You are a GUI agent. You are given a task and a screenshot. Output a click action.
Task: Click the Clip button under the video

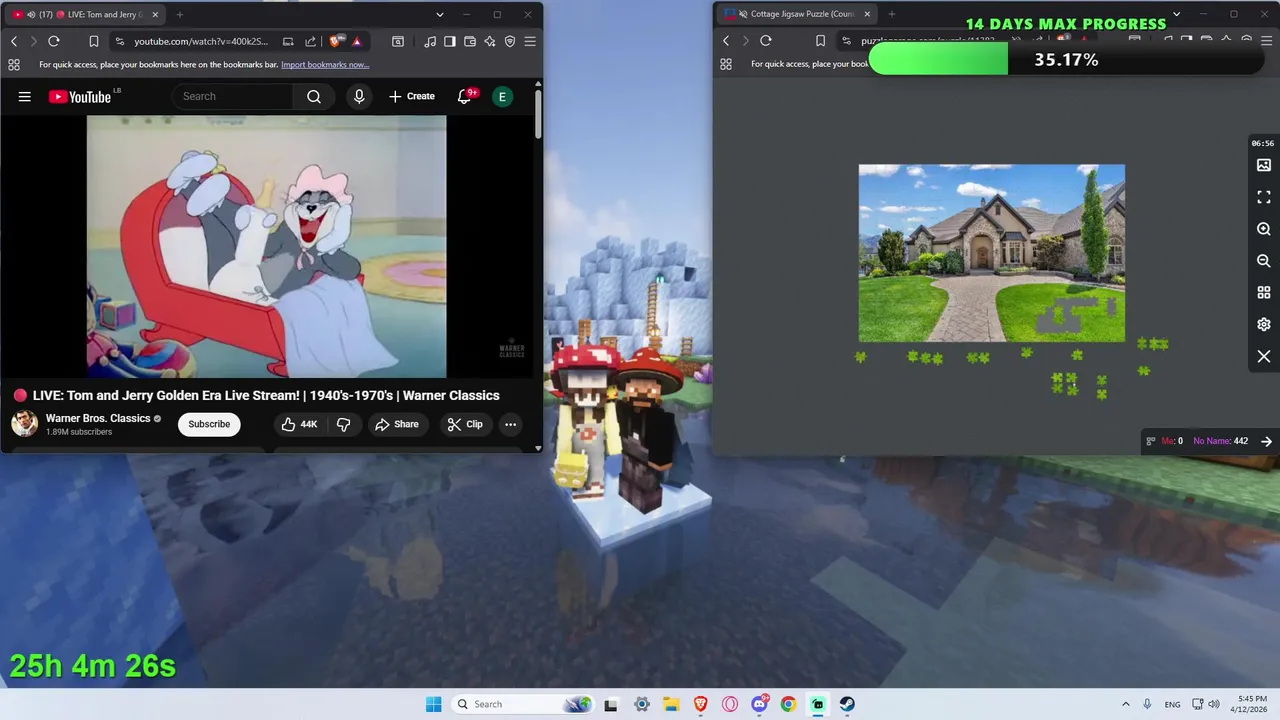point(464,424)
